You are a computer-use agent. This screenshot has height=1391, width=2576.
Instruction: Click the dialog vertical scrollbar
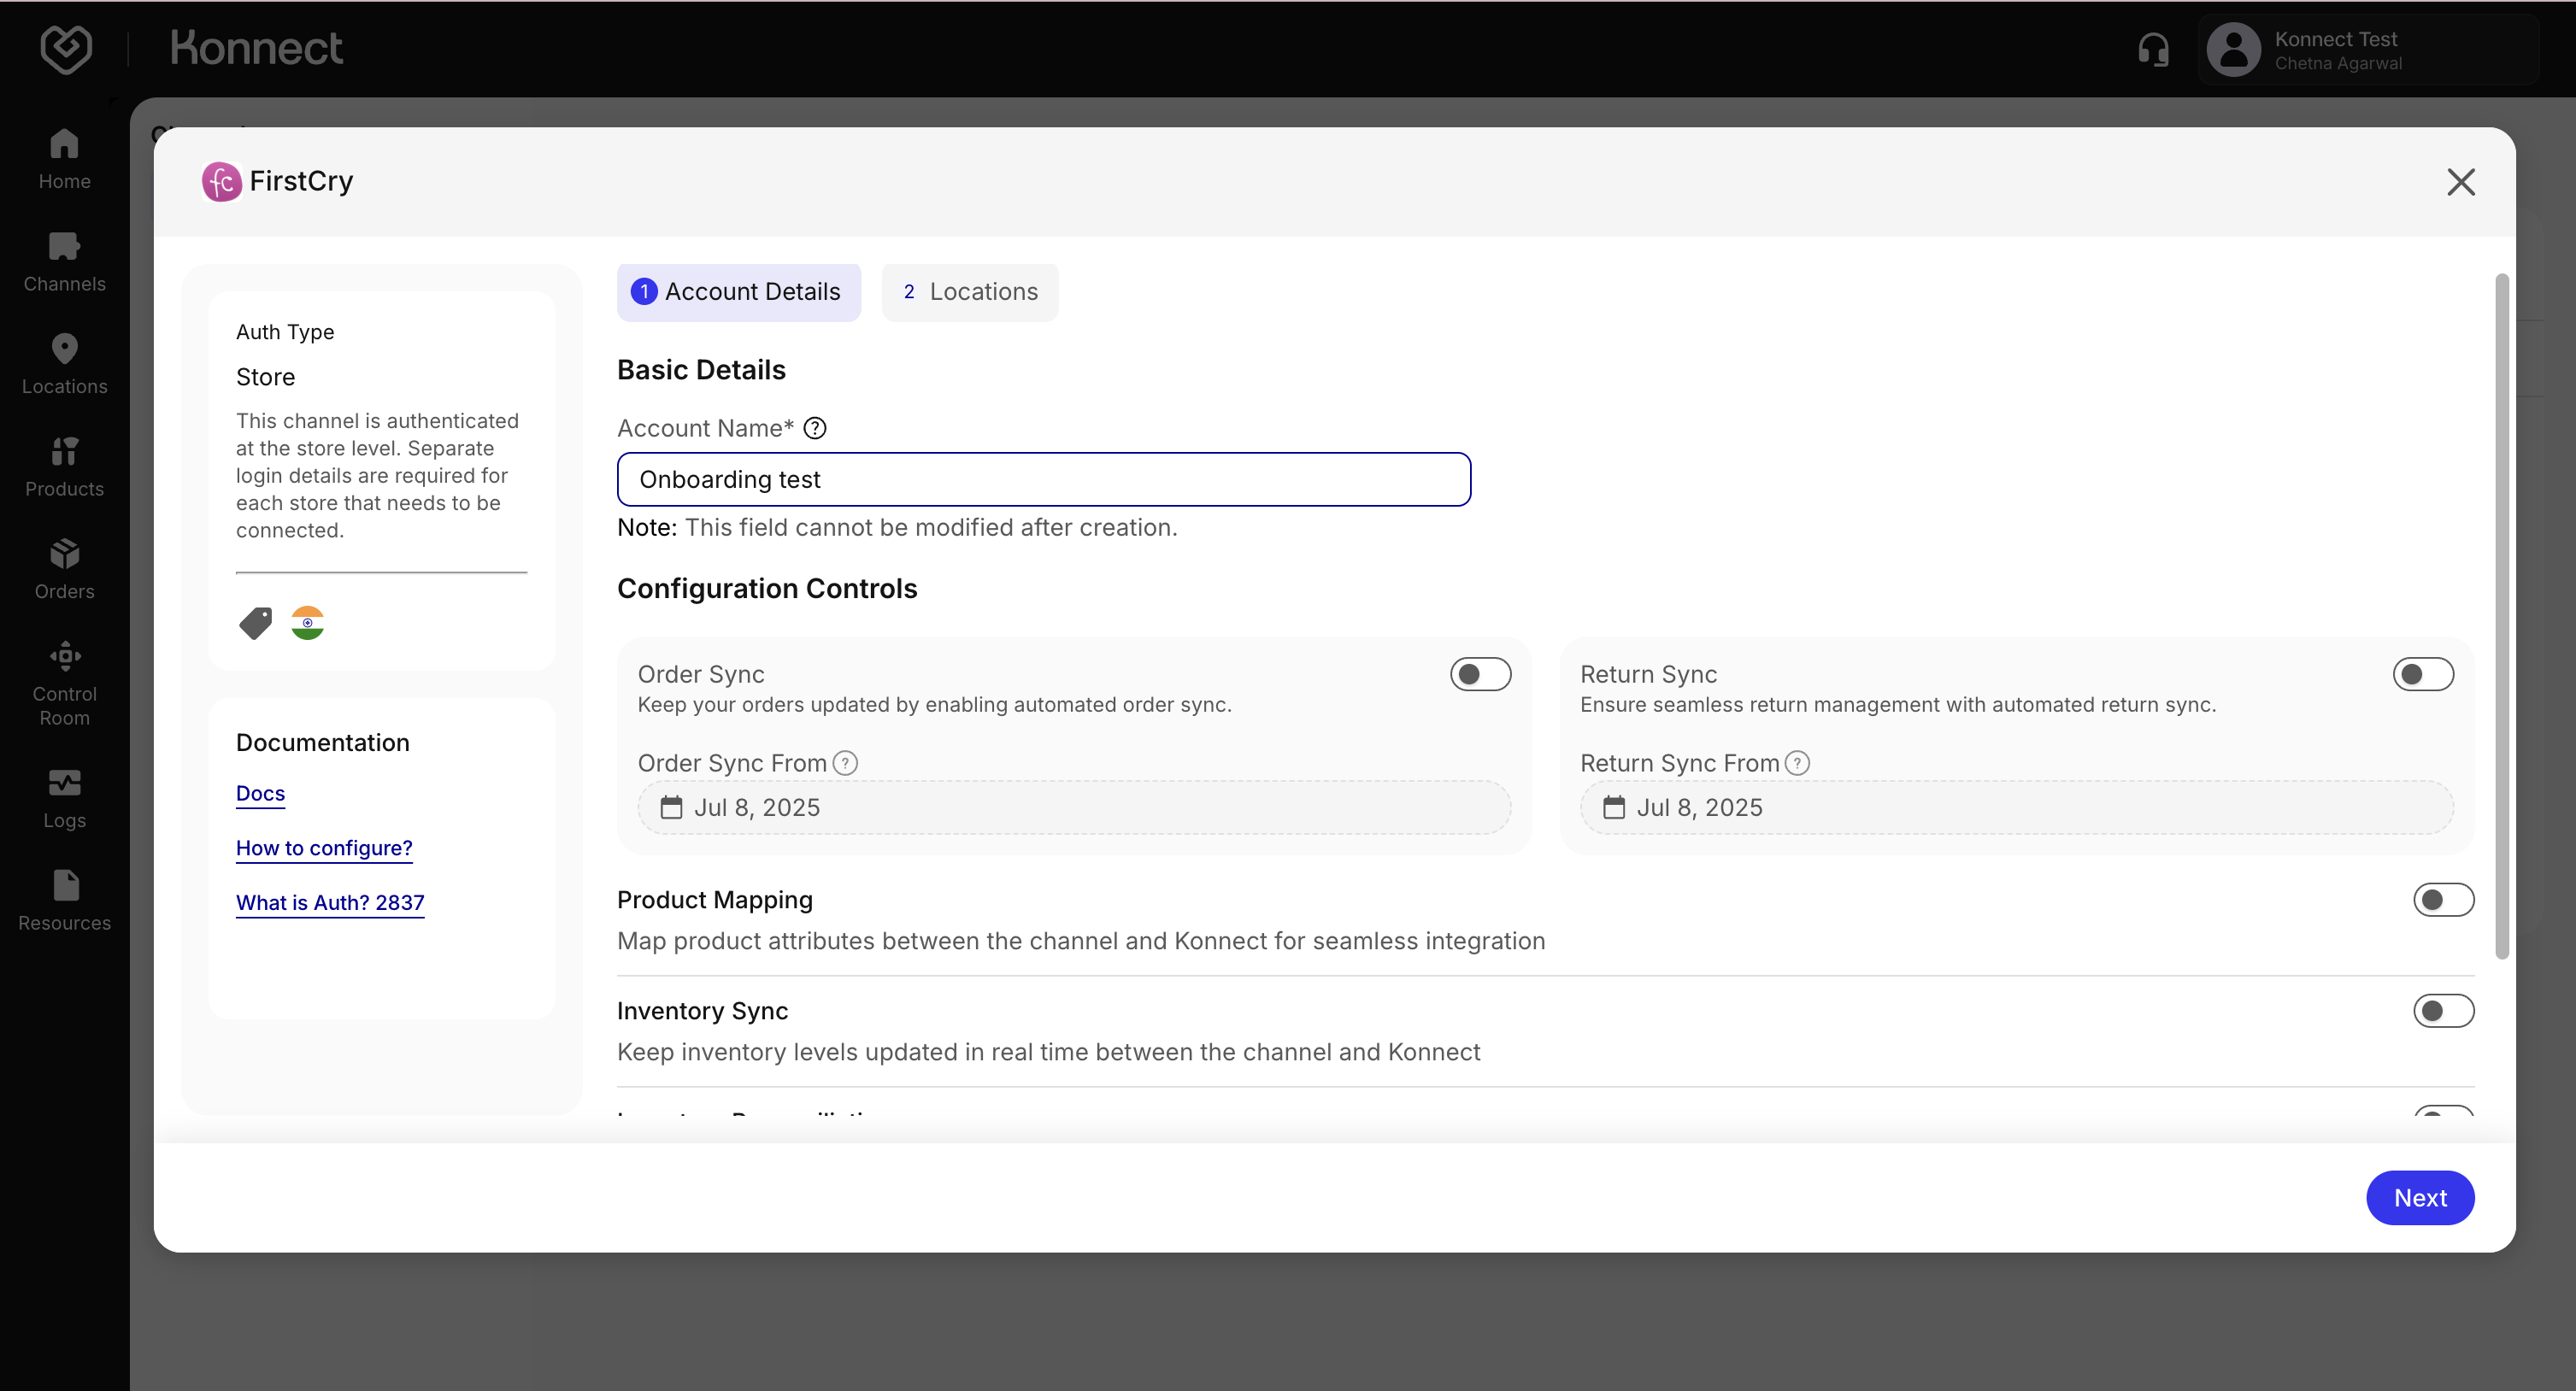pyautogui.click(x=2501, y=616)
